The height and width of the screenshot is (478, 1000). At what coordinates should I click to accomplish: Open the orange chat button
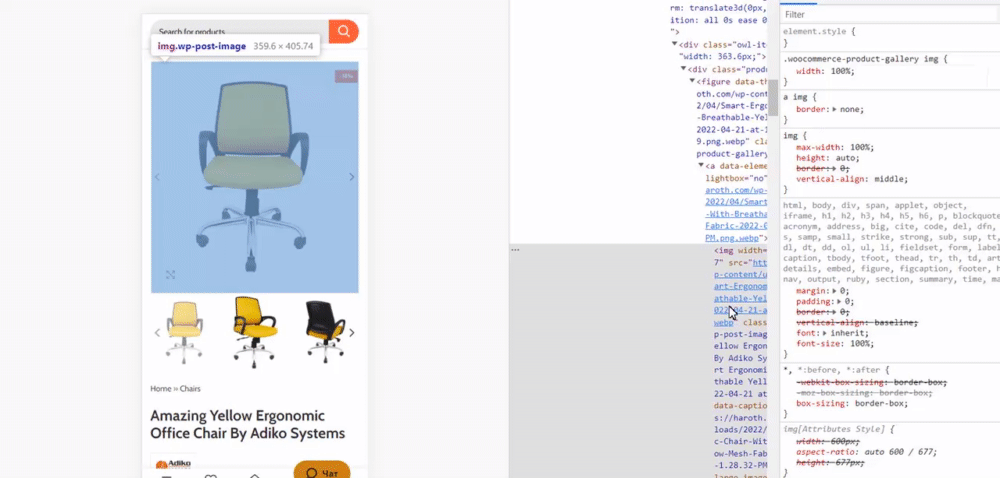tap(322, 472)
